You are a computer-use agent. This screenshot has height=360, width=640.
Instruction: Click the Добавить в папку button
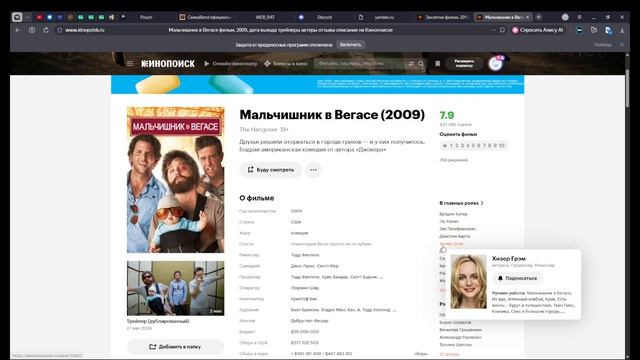coord(176,347)
